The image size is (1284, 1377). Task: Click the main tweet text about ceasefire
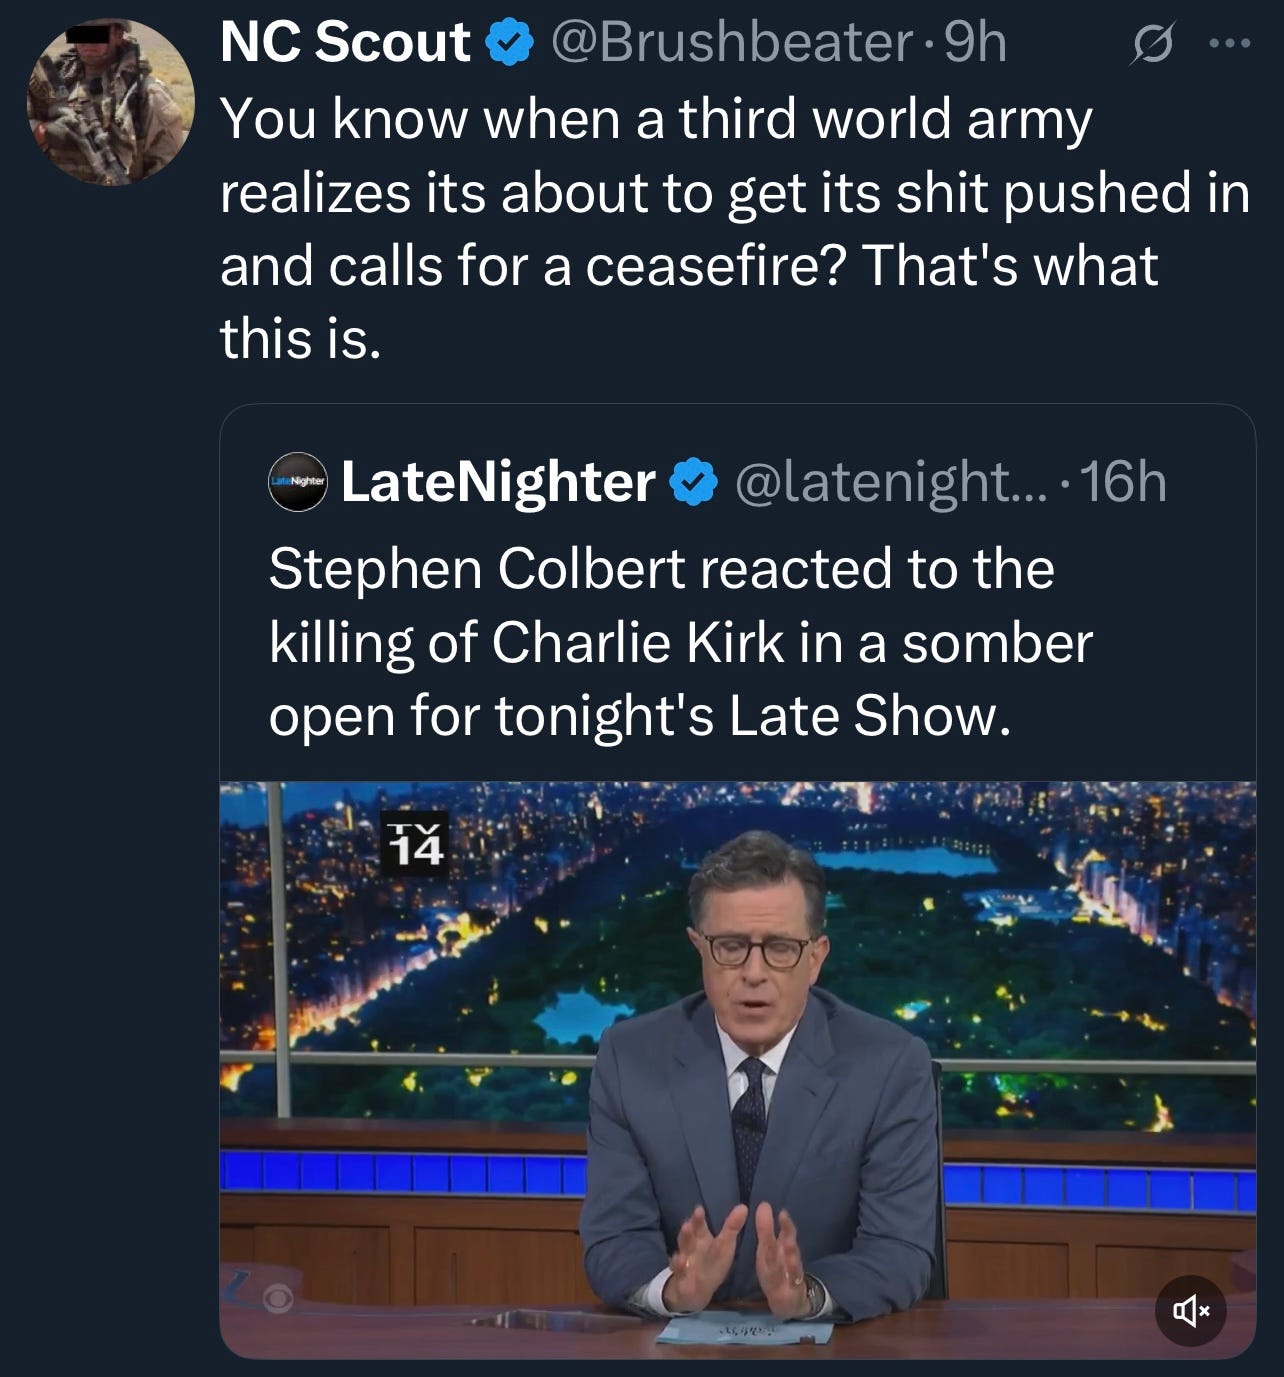click(735, 228)
